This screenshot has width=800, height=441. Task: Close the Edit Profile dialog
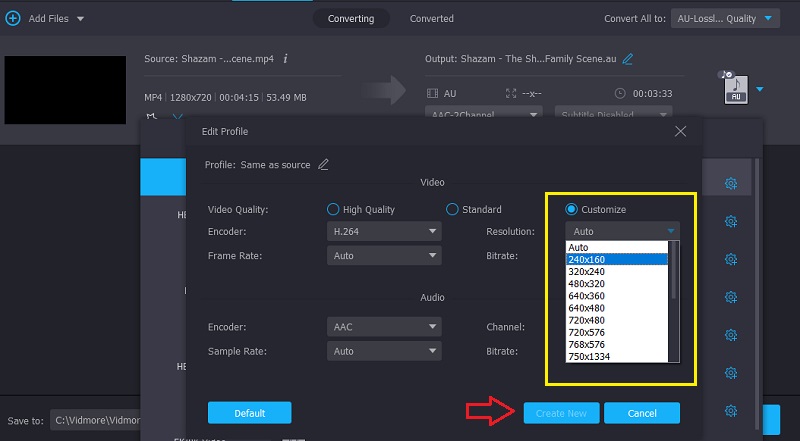tap(680, 131)
